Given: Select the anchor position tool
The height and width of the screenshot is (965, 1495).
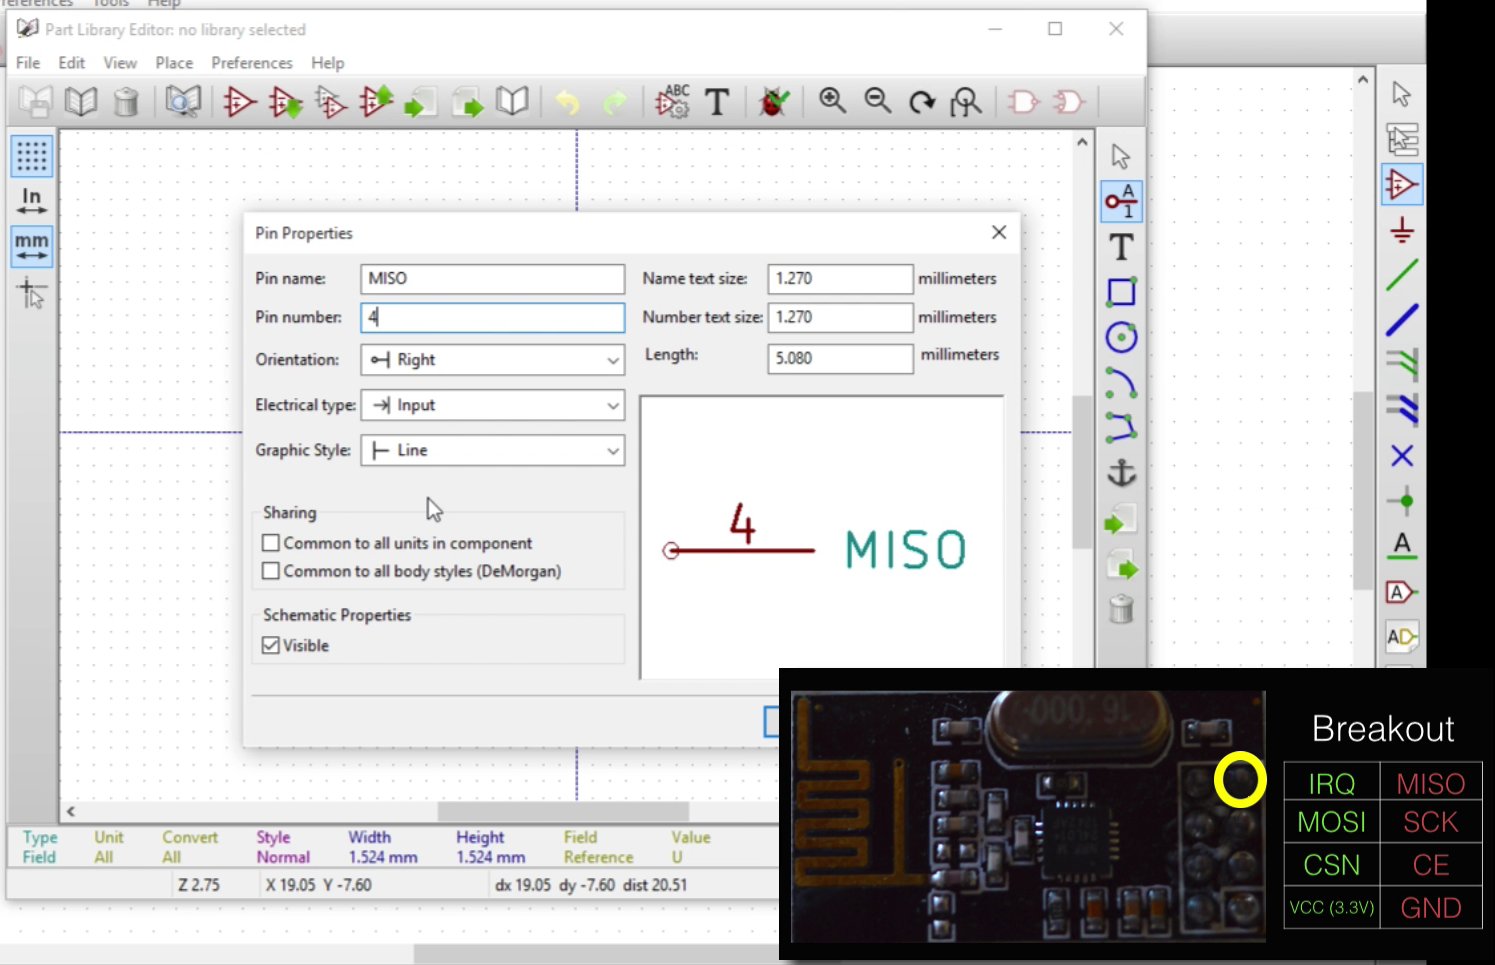Looking at the screenshot, I should [x=1121, y=472].
